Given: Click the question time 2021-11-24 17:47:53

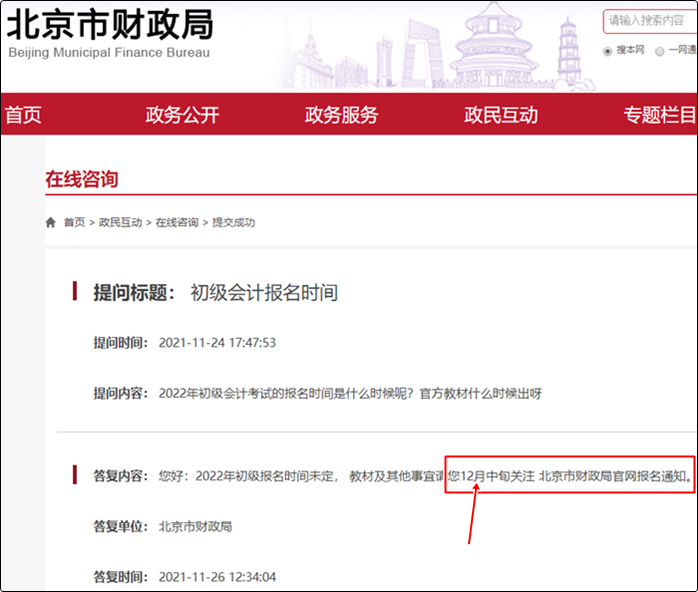Looking at the screenshot, I should [x=217, y=343].
